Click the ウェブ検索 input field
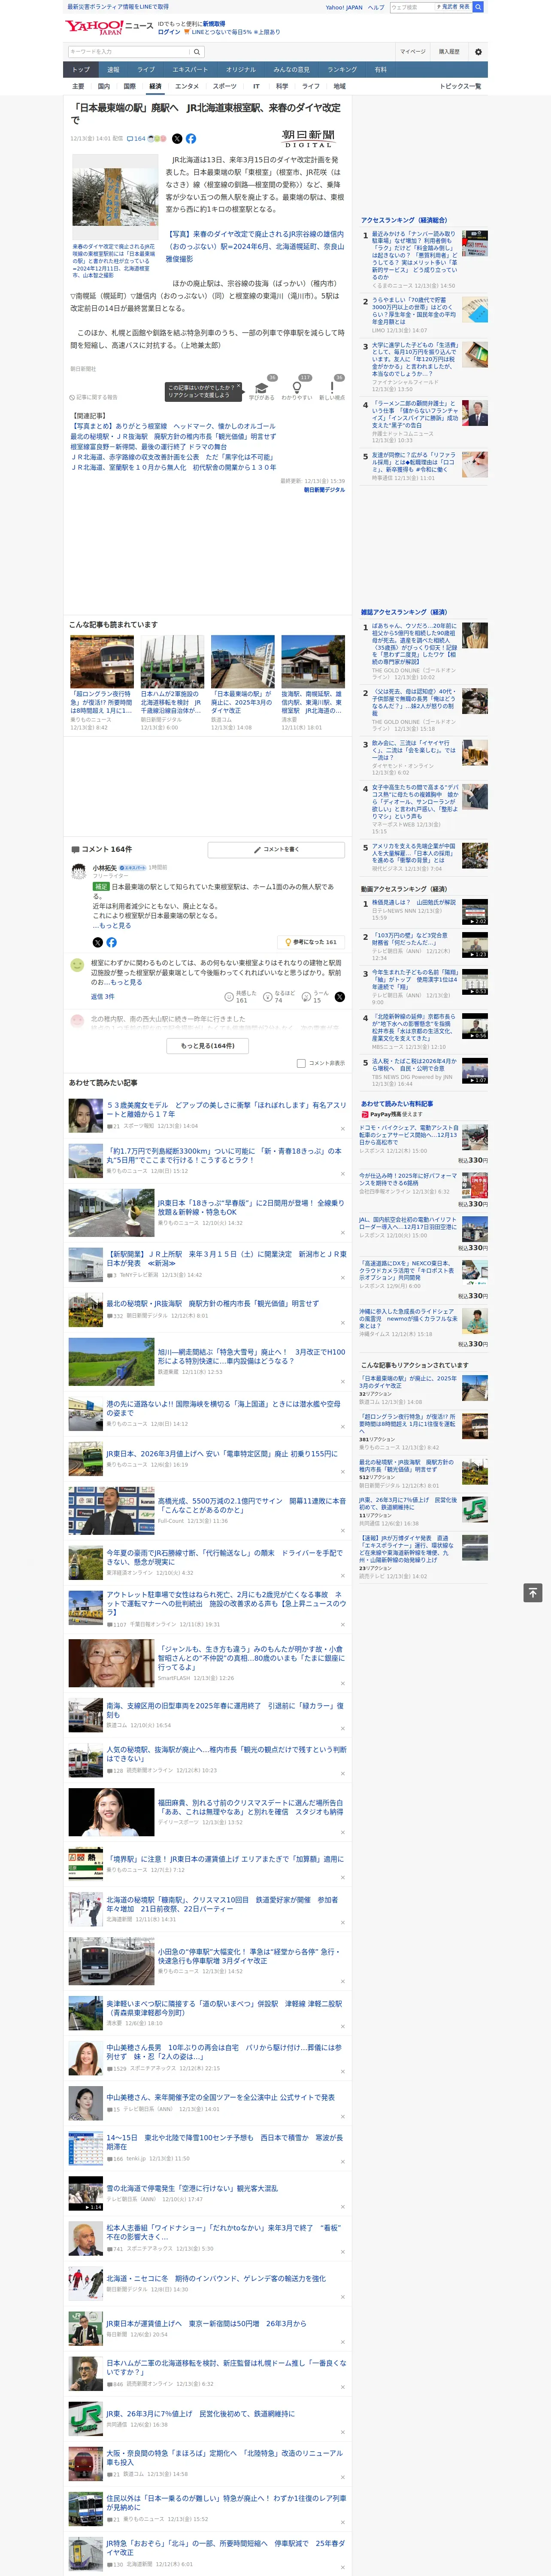 pos(412,7)
